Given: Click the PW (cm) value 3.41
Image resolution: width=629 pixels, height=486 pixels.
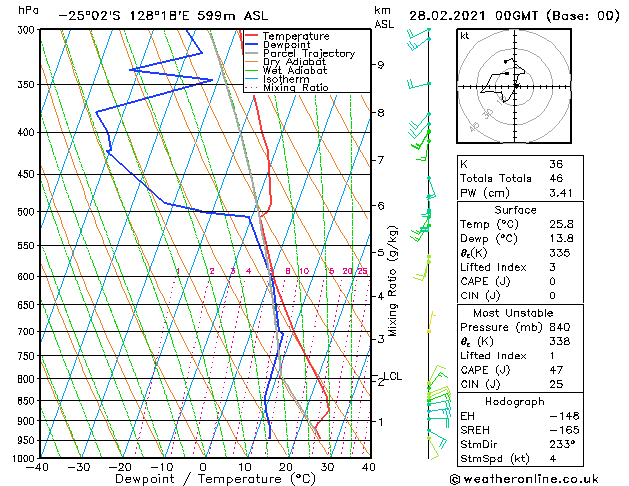Looking at the screenshot, I should tap(561, 193).
